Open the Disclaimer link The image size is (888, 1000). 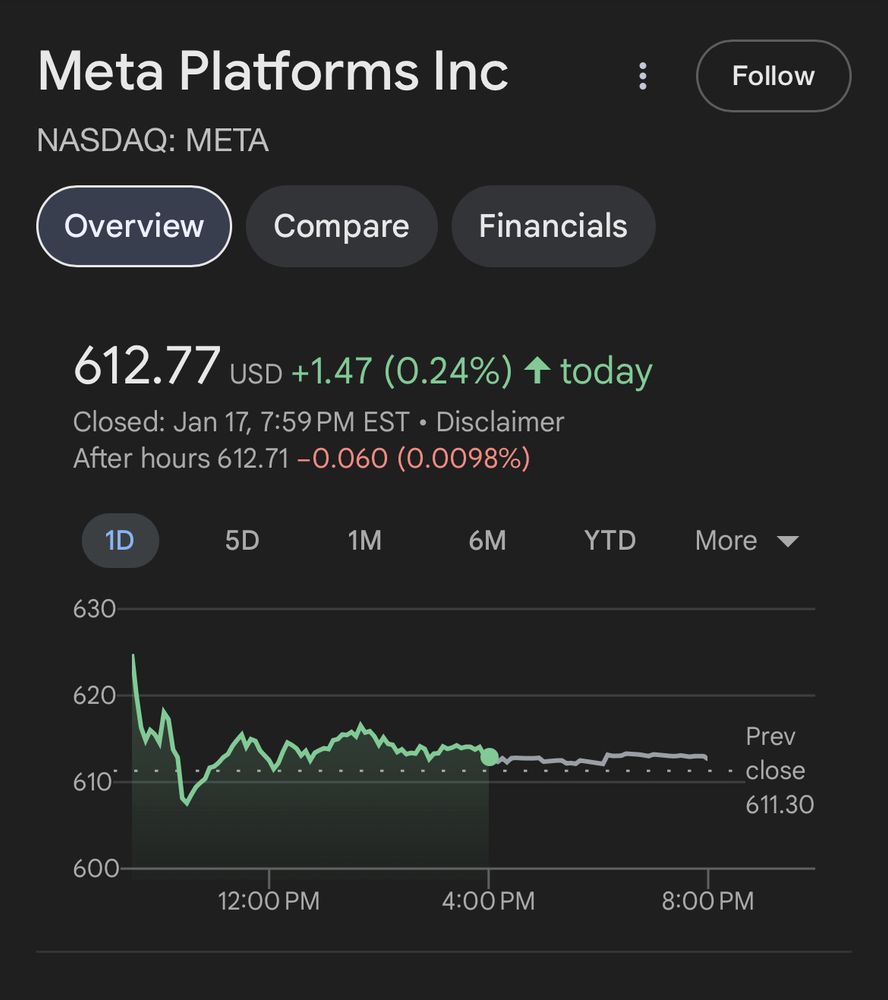500,422
